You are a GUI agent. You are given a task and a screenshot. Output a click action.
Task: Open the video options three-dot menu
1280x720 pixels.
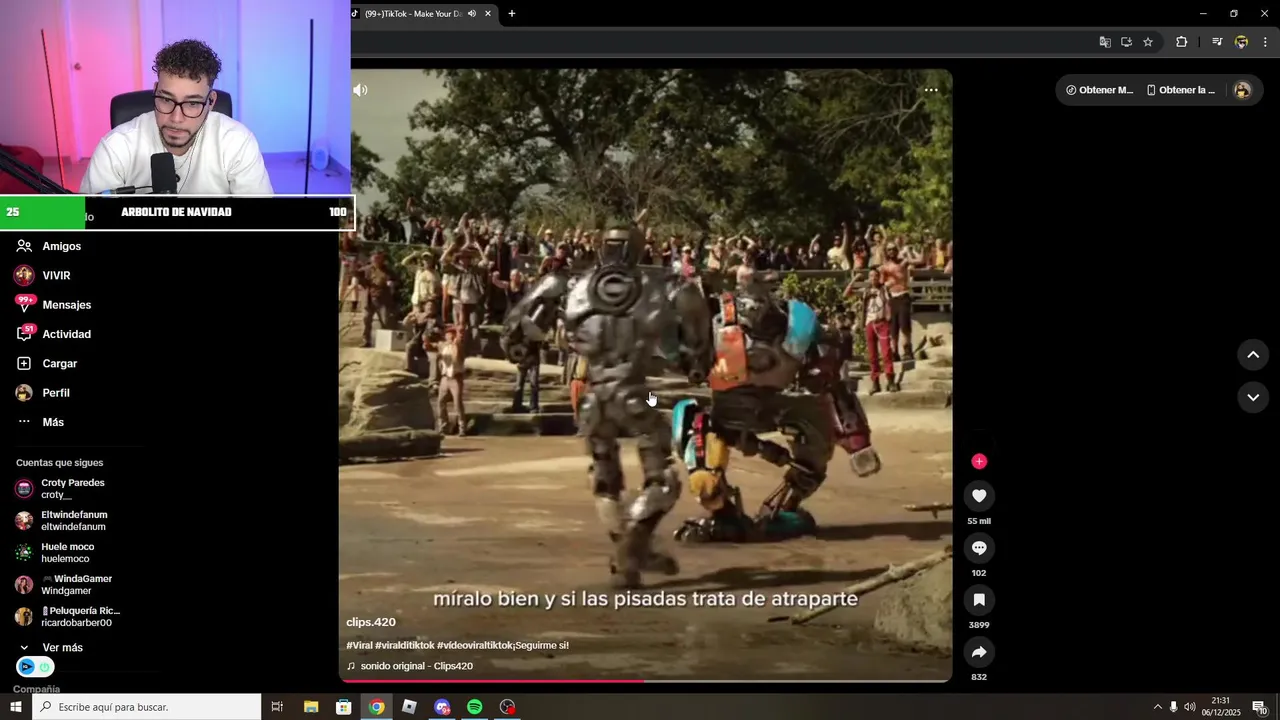(931, 90)
